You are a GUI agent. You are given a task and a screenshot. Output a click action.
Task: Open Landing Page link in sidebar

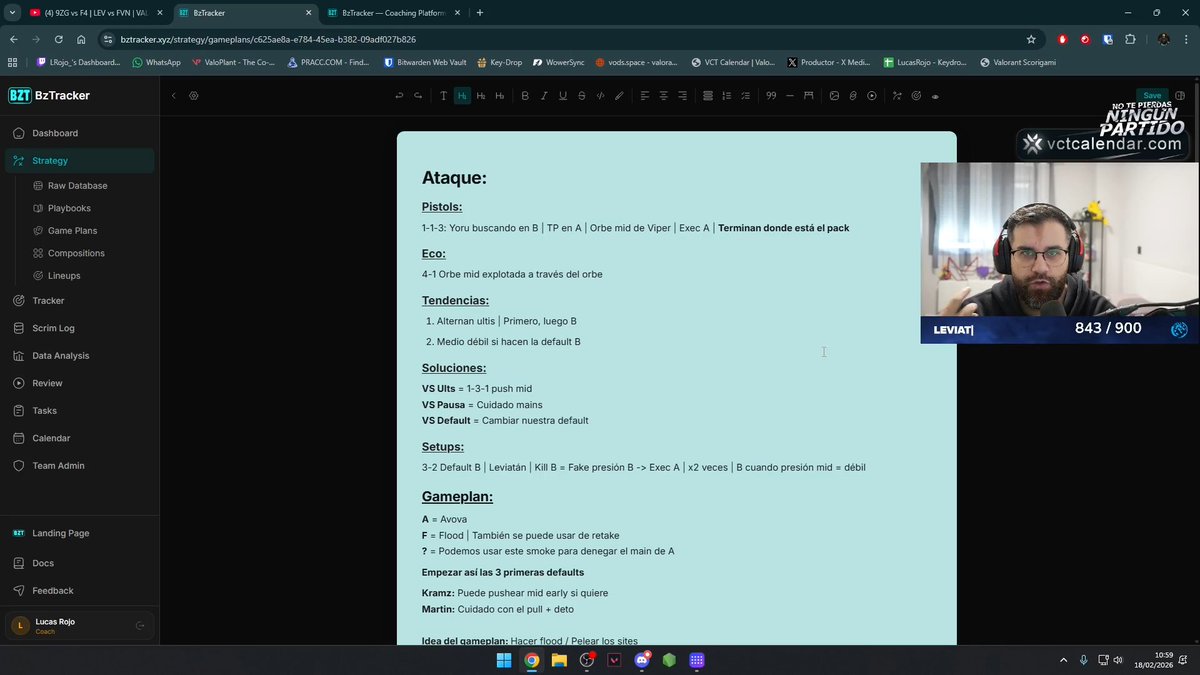80,533
